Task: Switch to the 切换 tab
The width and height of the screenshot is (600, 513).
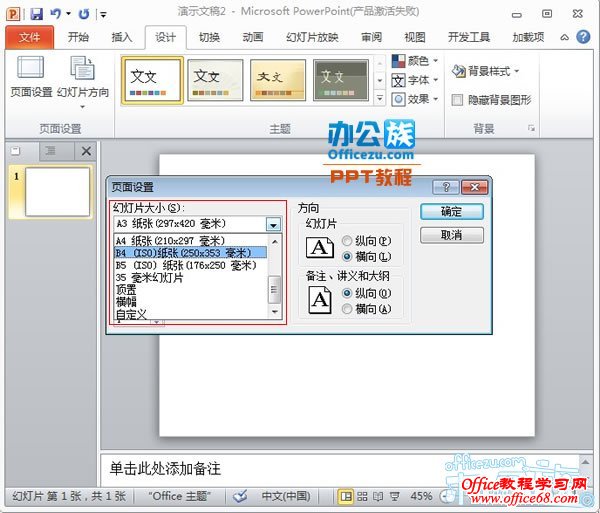Action: pyautogui.click(x=209, y=37)
